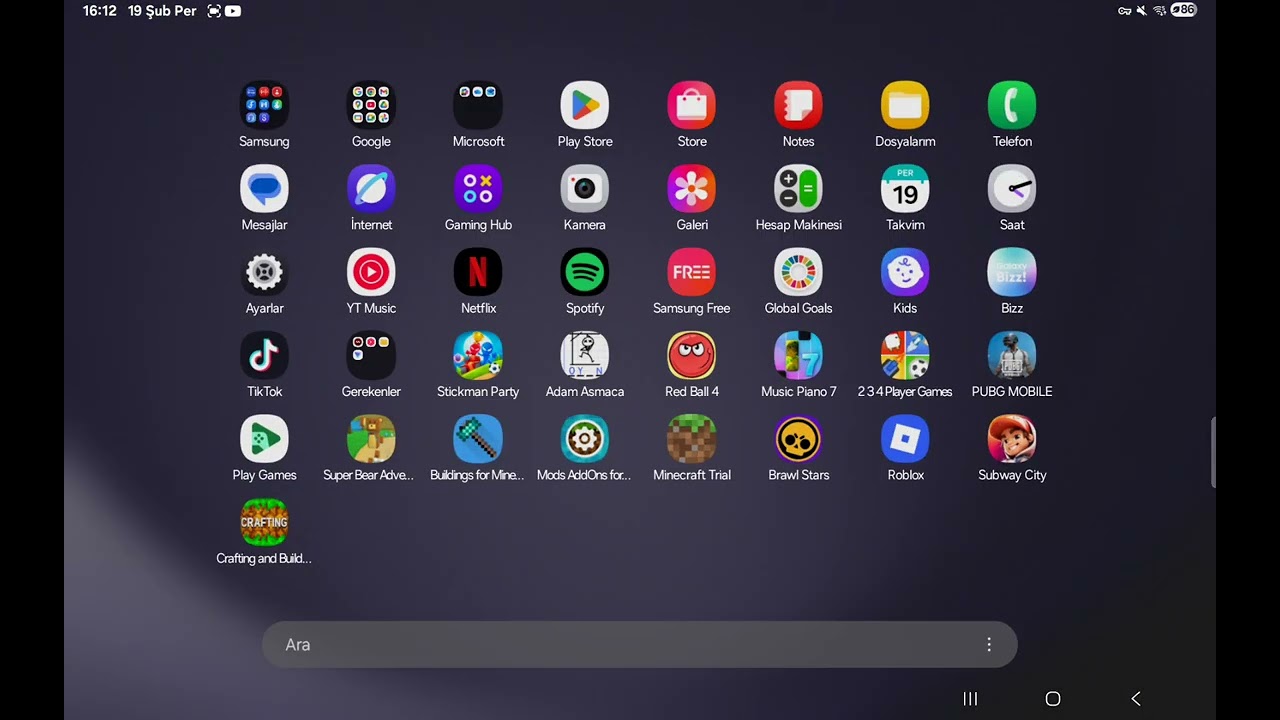
Task: Tap the date 19 Şub Per
Action: coord(162,11)
